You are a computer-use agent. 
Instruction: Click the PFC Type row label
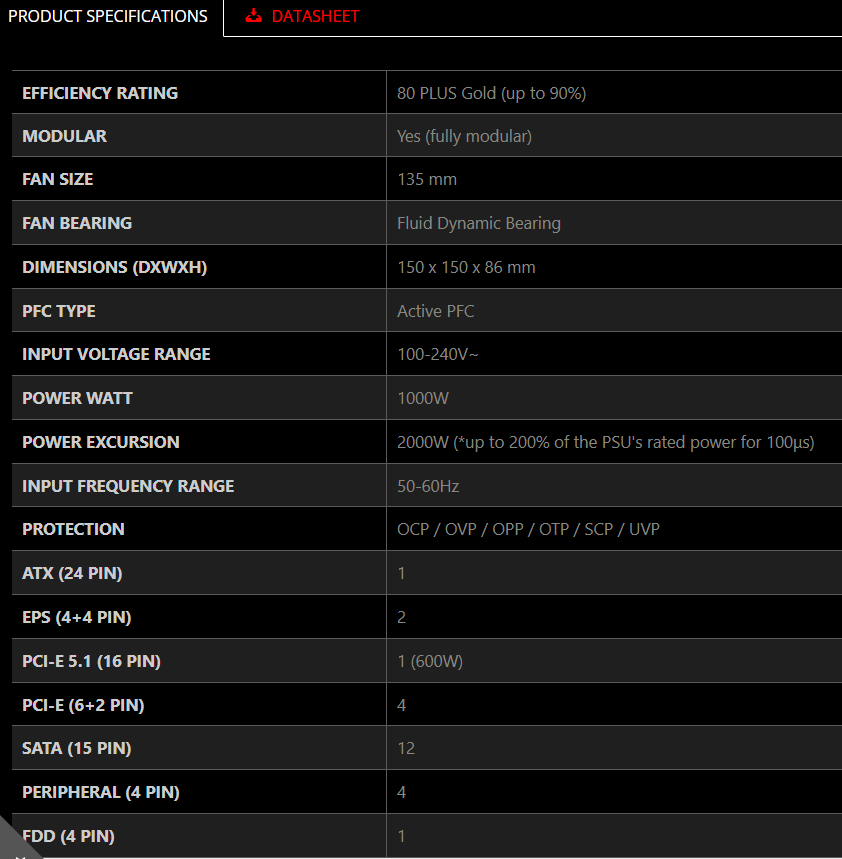coord(59,311)
